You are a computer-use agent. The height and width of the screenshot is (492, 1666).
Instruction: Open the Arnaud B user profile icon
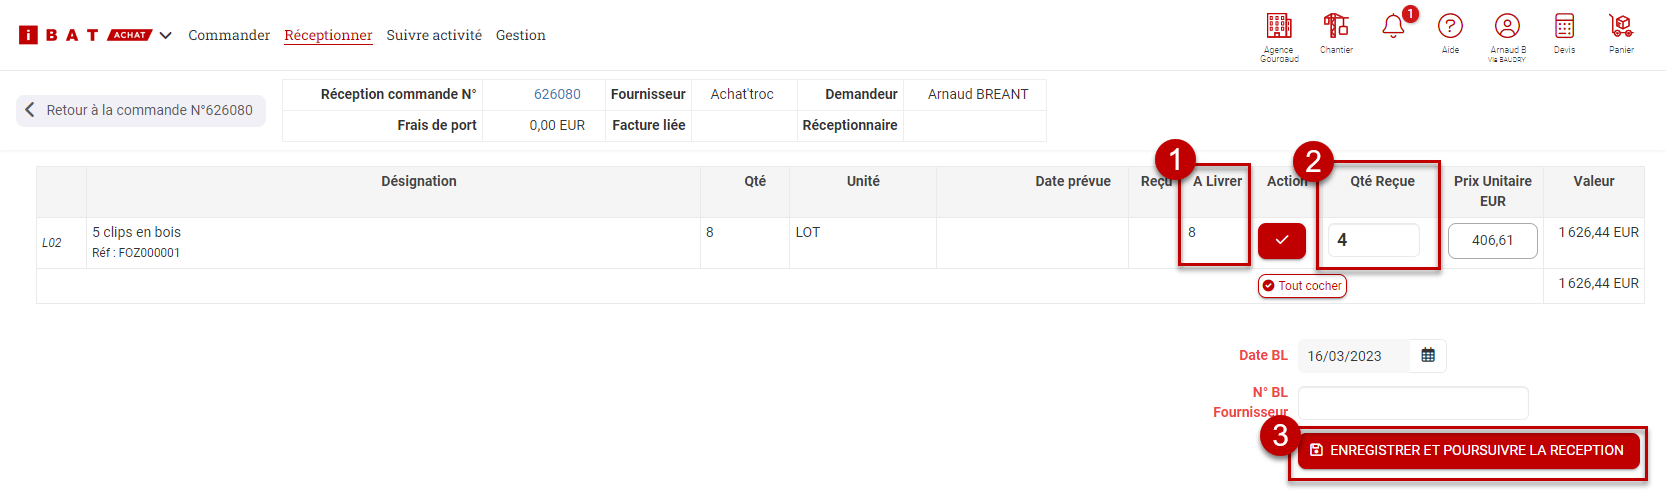tap(1507, 27)
